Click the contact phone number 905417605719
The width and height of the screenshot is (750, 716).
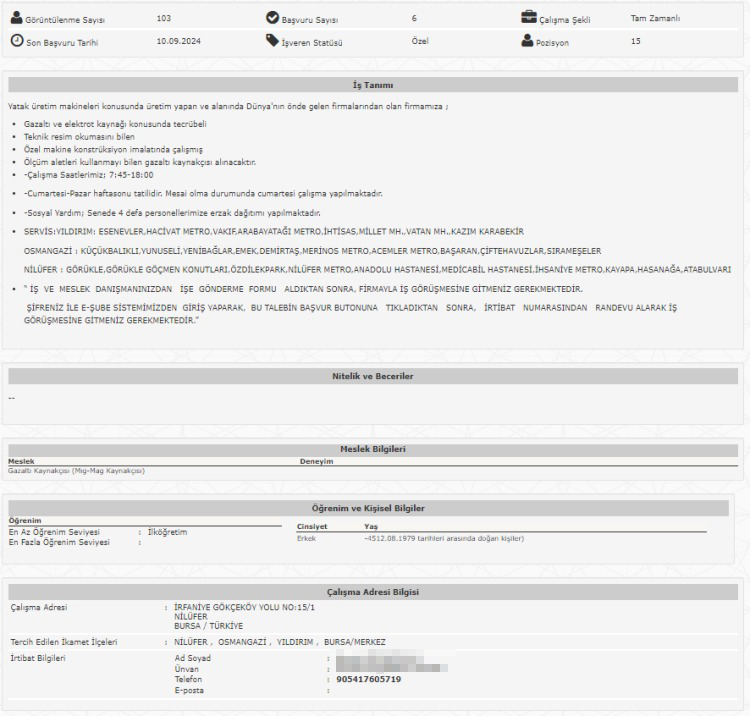(369, 679)
